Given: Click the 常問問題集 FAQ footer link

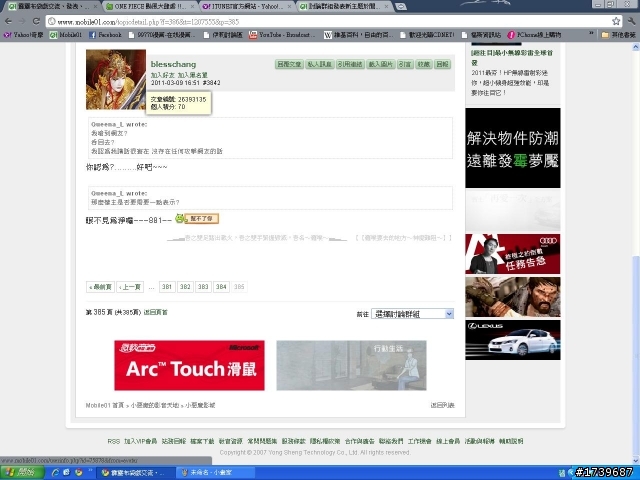Looking at the screenshot, I should pos(262,441).
